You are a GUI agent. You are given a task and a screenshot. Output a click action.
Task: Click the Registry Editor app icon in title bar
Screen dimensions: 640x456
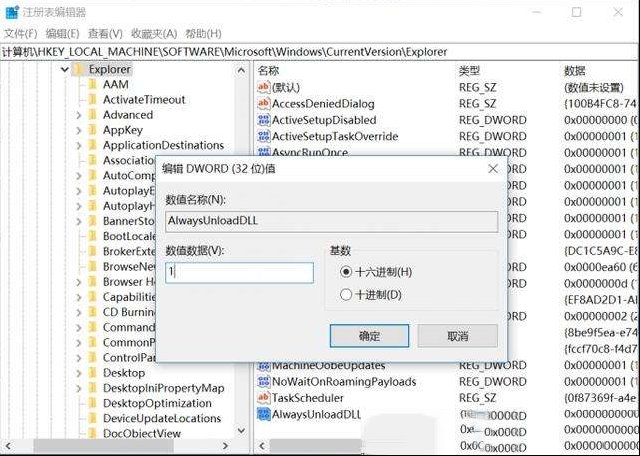tap(12, 12)
